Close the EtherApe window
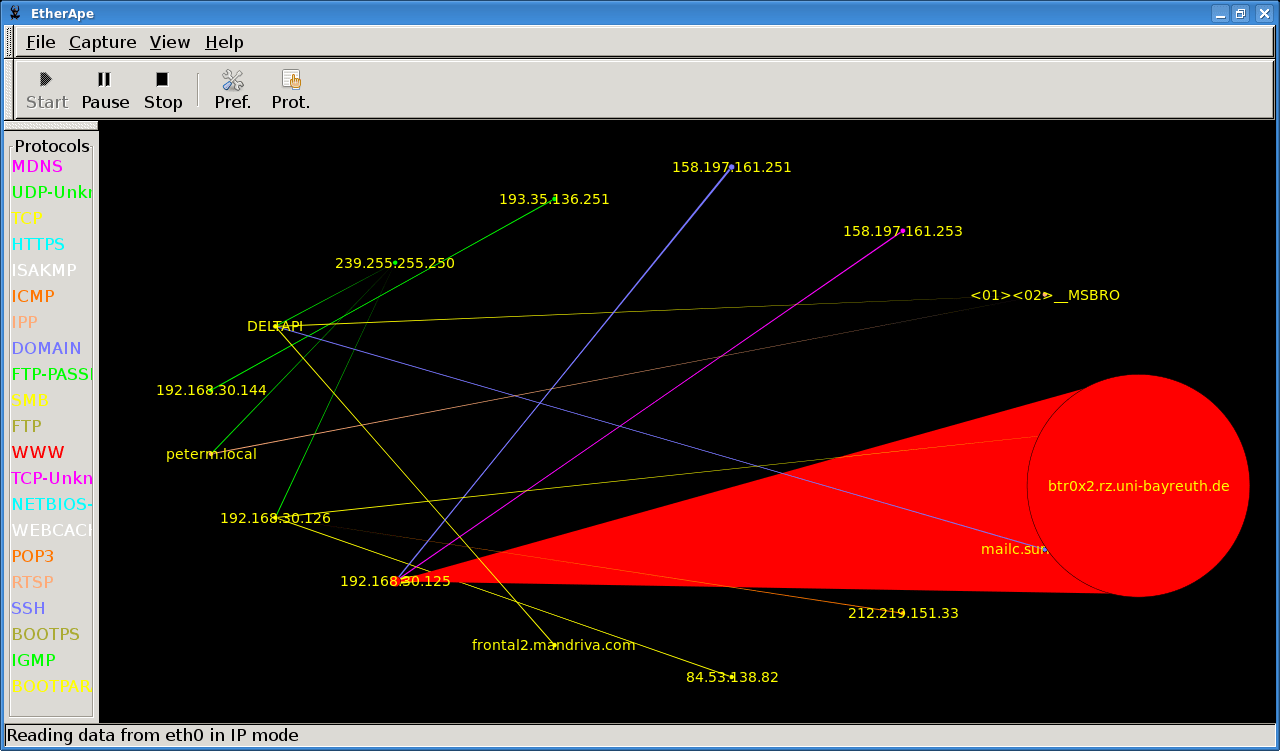The width and height of the screenshot is (1280, 751). point(1264,13)
